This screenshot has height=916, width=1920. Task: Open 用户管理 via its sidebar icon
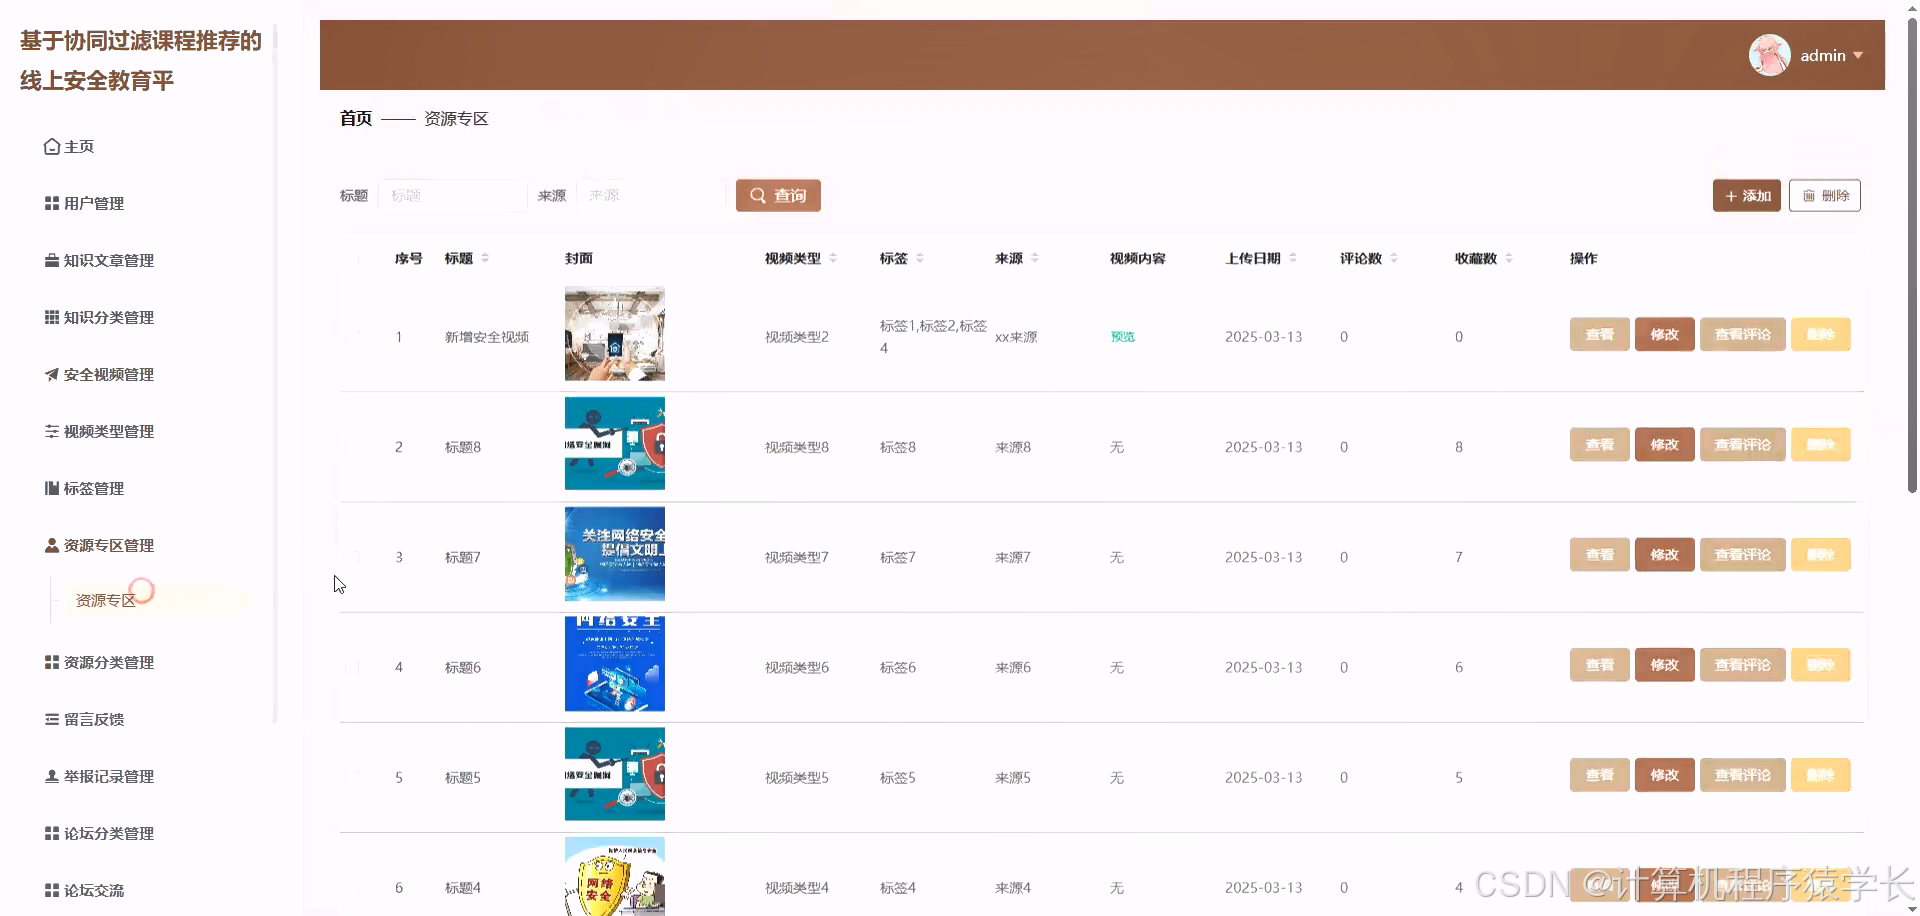(51, 203)
